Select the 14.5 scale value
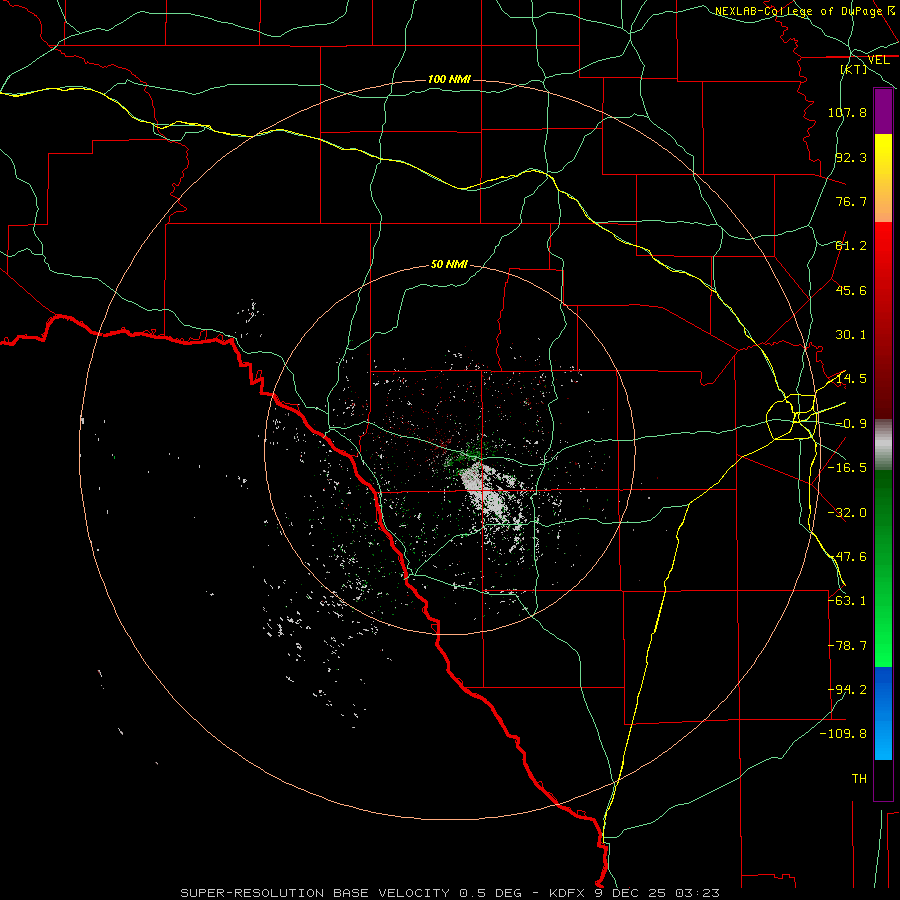 [851, 379]
